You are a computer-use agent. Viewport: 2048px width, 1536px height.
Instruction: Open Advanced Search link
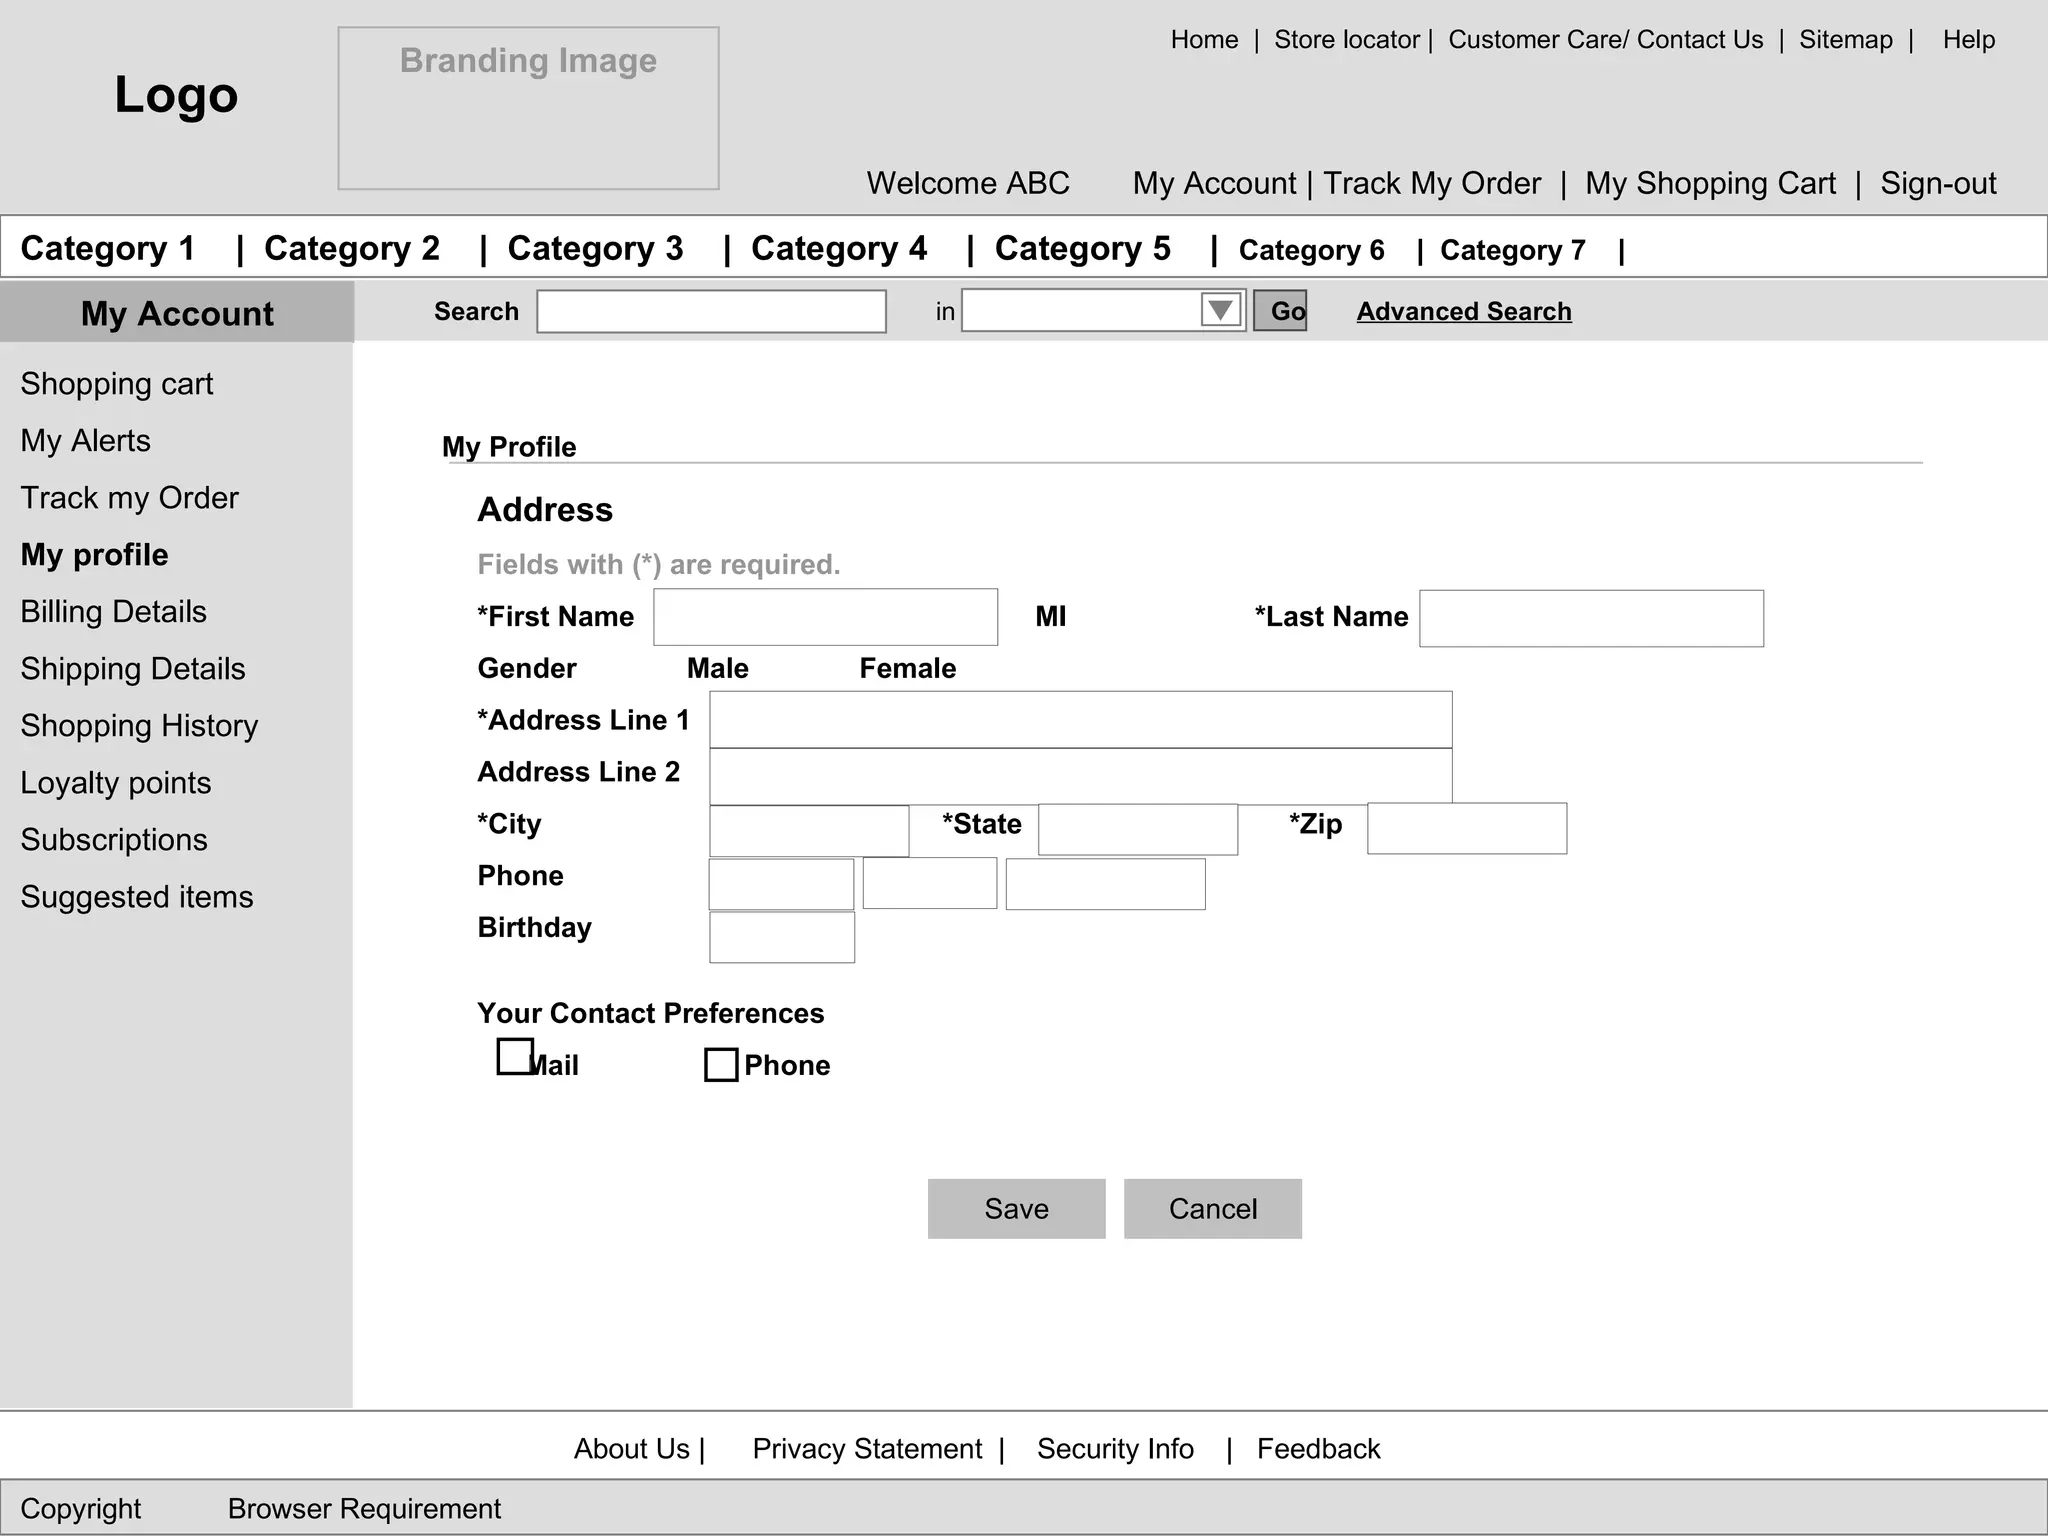(x=1464, y=311)
